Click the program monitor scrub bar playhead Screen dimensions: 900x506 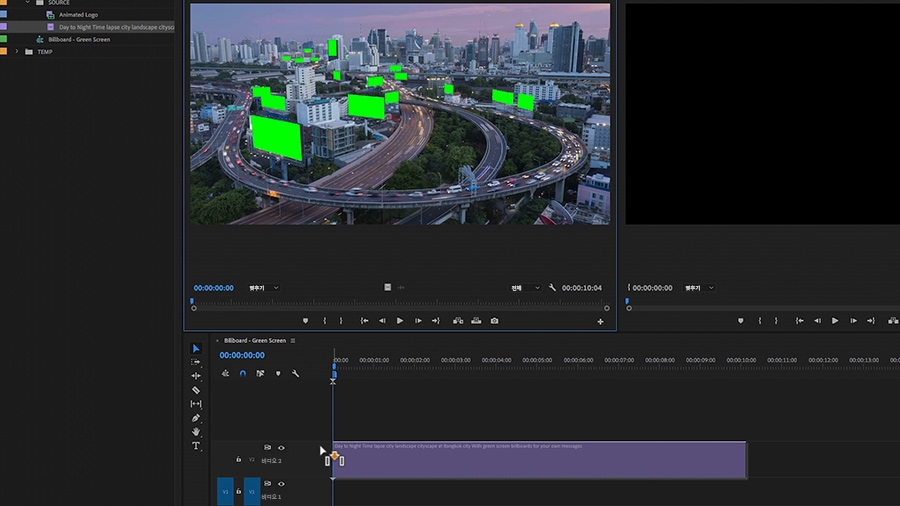[192, 301]
